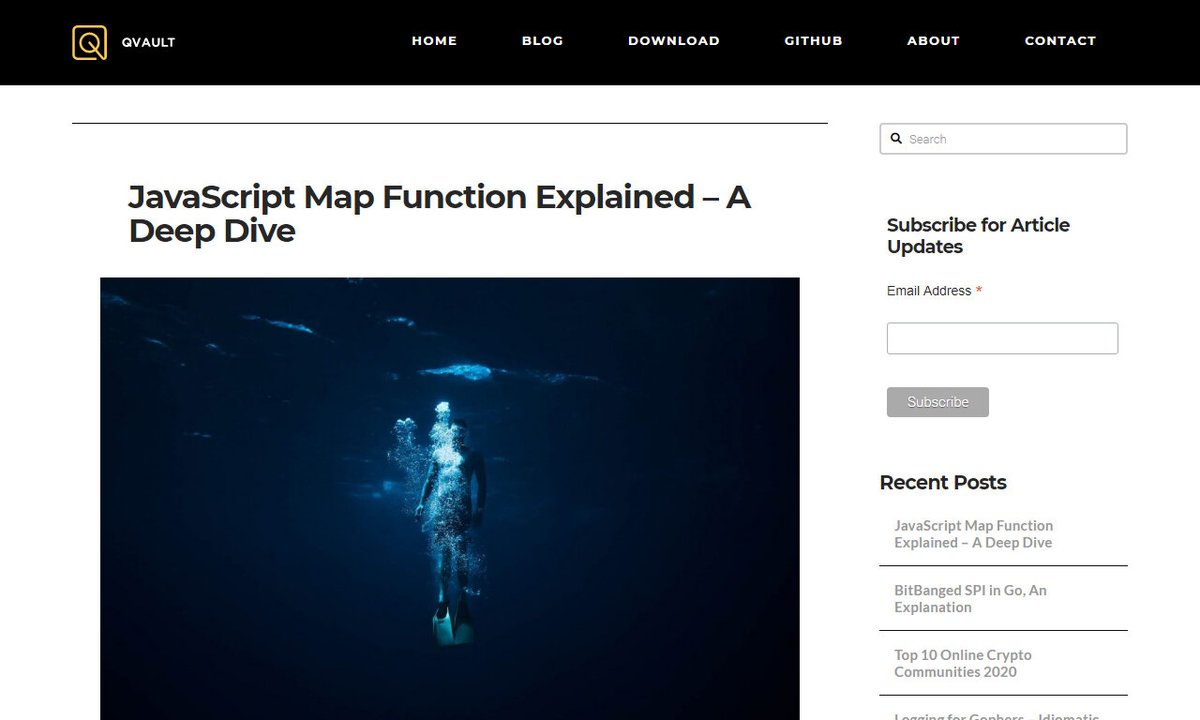Visit the GitHub menu link
This screenshot has height=720, width=1200.
click(x=813, y=41)
